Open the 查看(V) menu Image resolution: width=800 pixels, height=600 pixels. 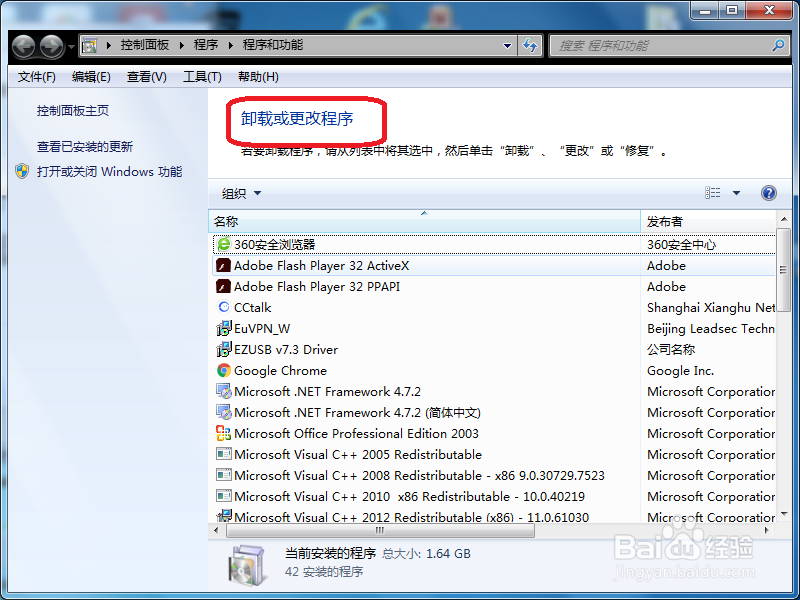146,77
